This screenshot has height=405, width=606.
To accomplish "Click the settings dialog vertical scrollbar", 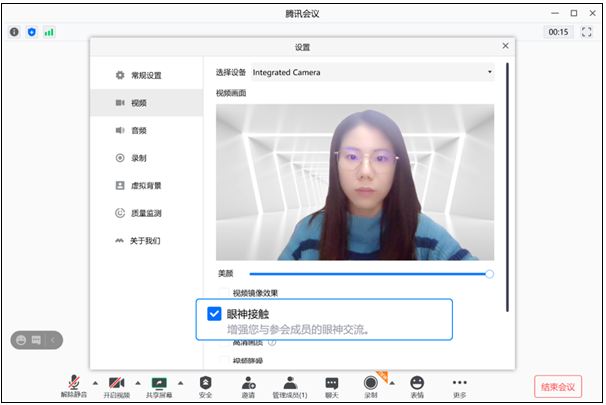I will [x=507, y=187].
